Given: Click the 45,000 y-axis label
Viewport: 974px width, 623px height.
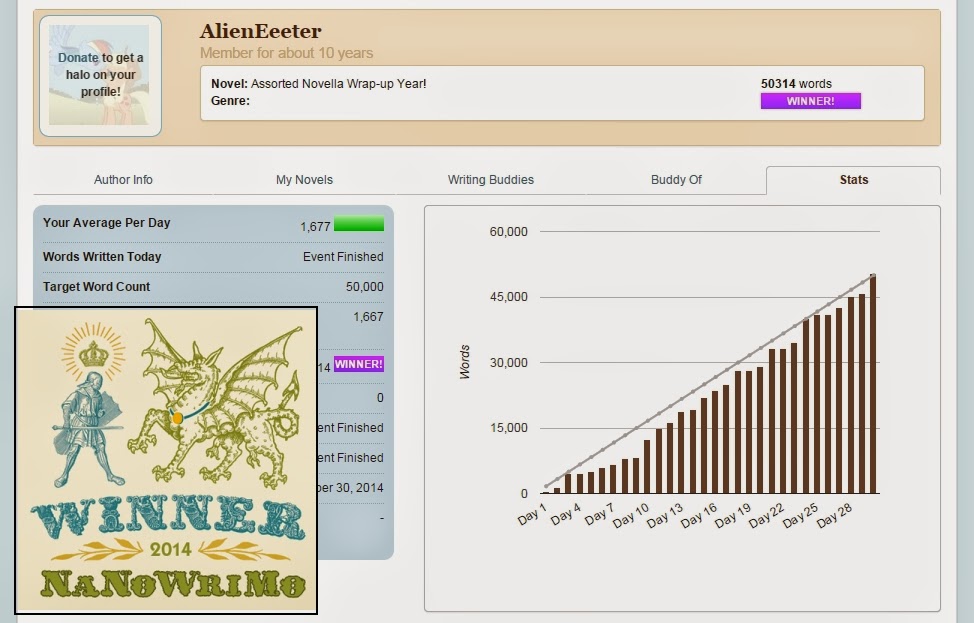Looking at the screenshot, I should pyautogui.click(x=508, y=297).
